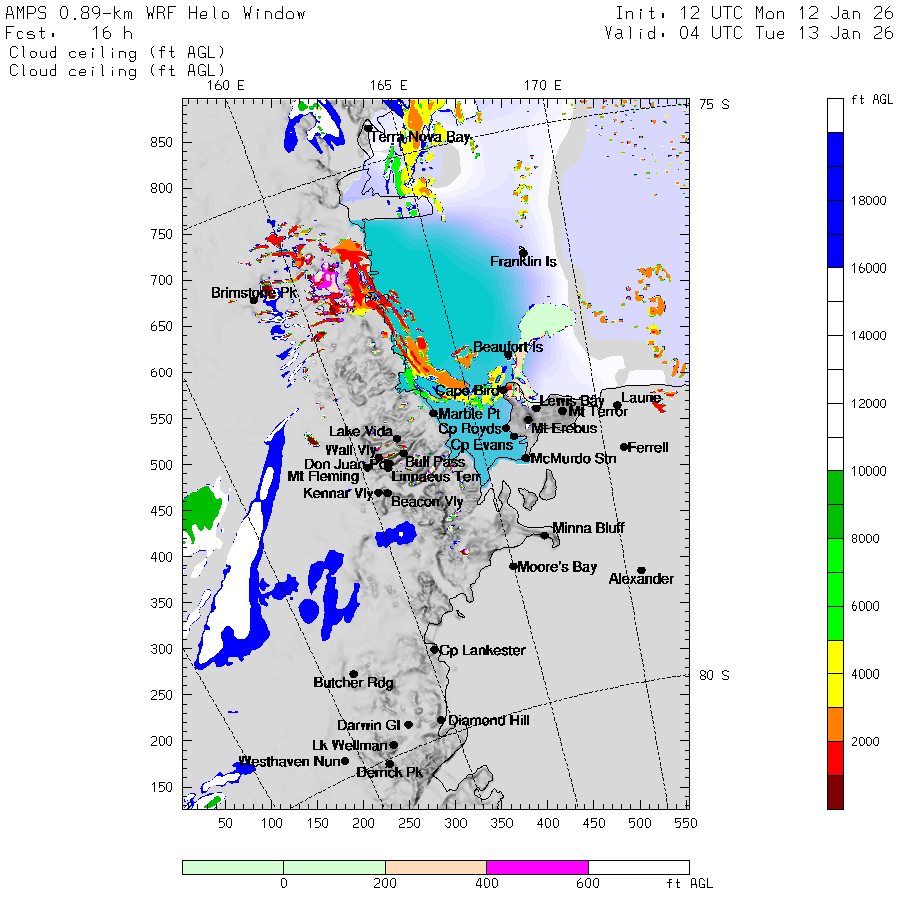Click the Ferrell station marker

(624, 447)
